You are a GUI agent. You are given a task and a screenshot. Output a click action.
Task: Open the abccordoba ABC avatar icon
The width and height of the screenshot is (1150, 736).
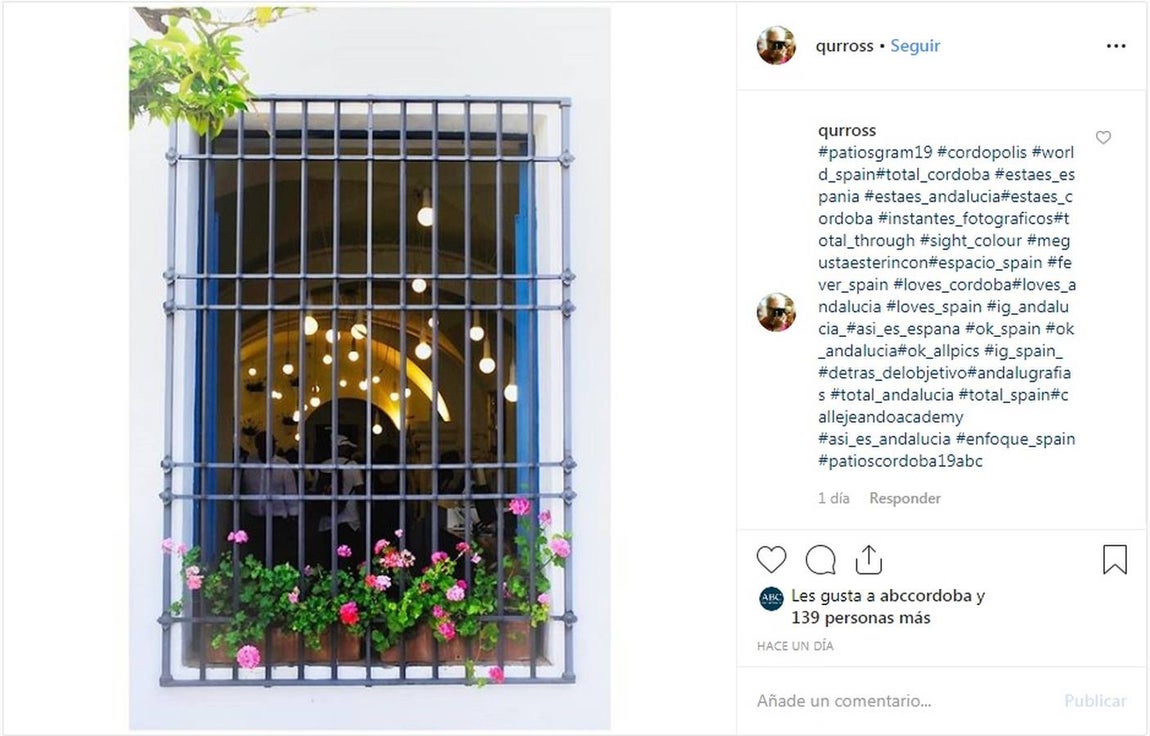coord(771,599)
